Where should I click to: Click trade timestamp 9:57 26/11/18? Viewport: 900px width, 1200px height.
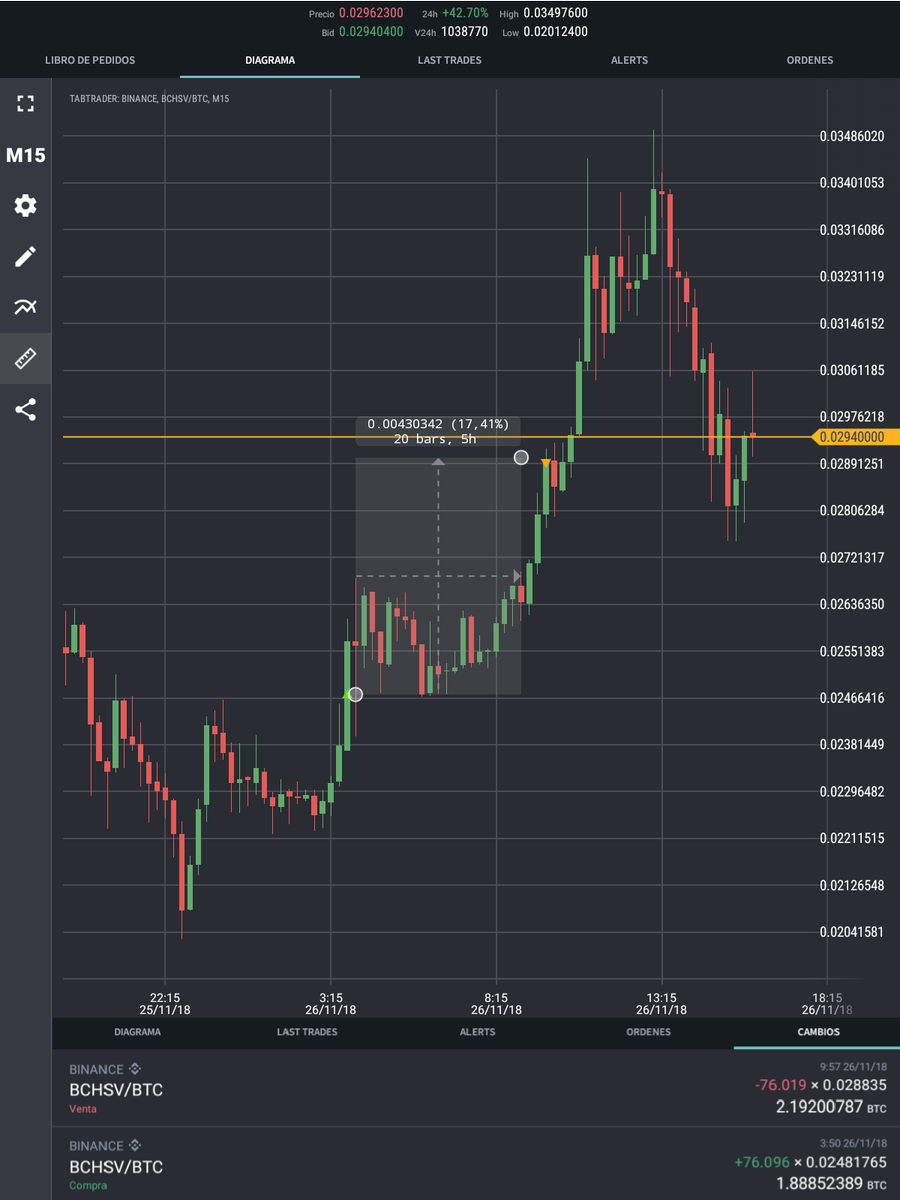853,1067
